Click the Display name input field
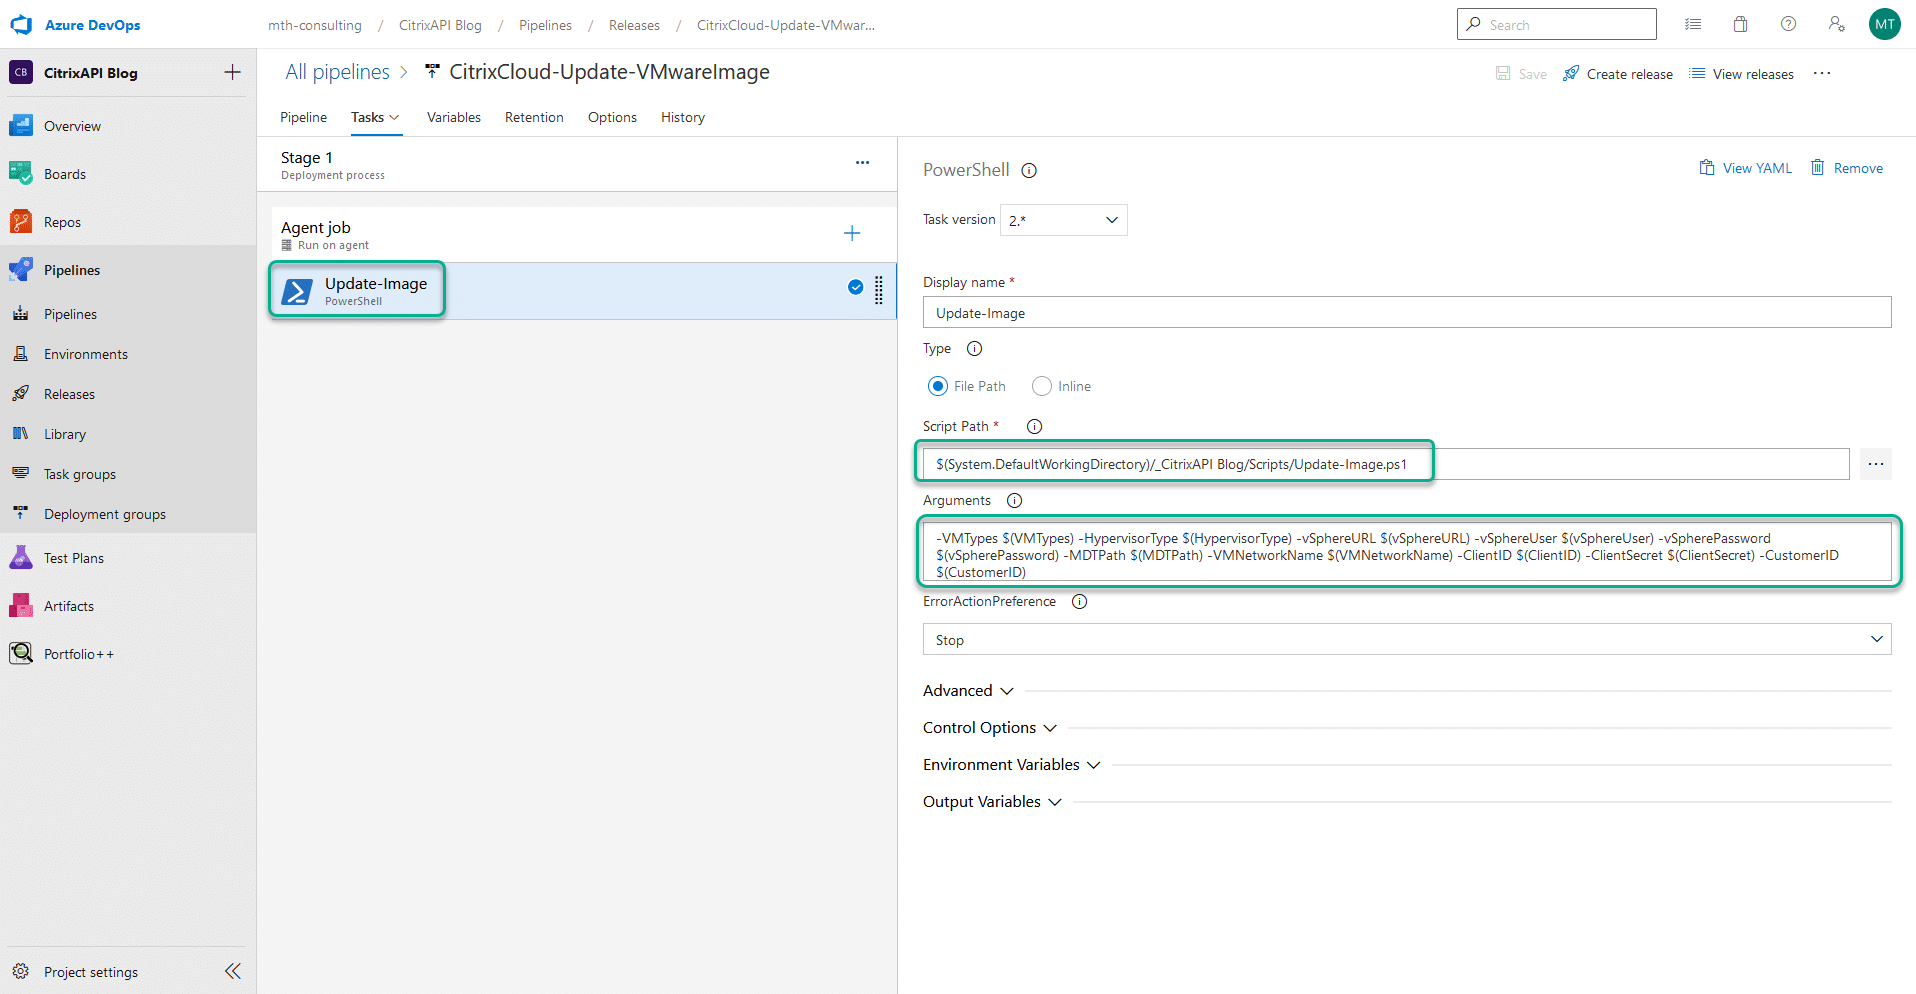Viewport: 1916px width, 994px height. click(1407, 312)
